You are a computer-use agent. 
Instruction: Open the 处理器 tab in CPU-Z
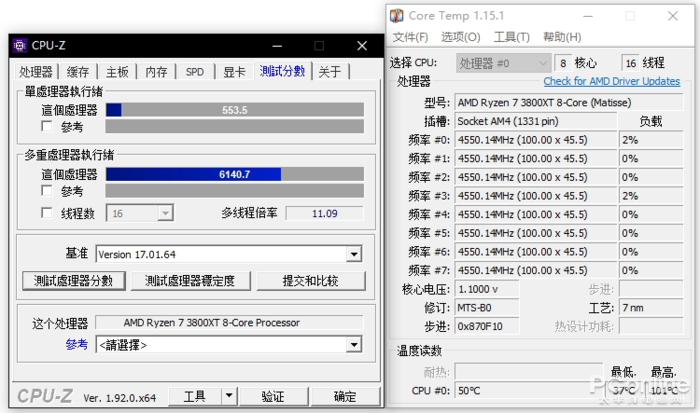[x=36, y=72]
